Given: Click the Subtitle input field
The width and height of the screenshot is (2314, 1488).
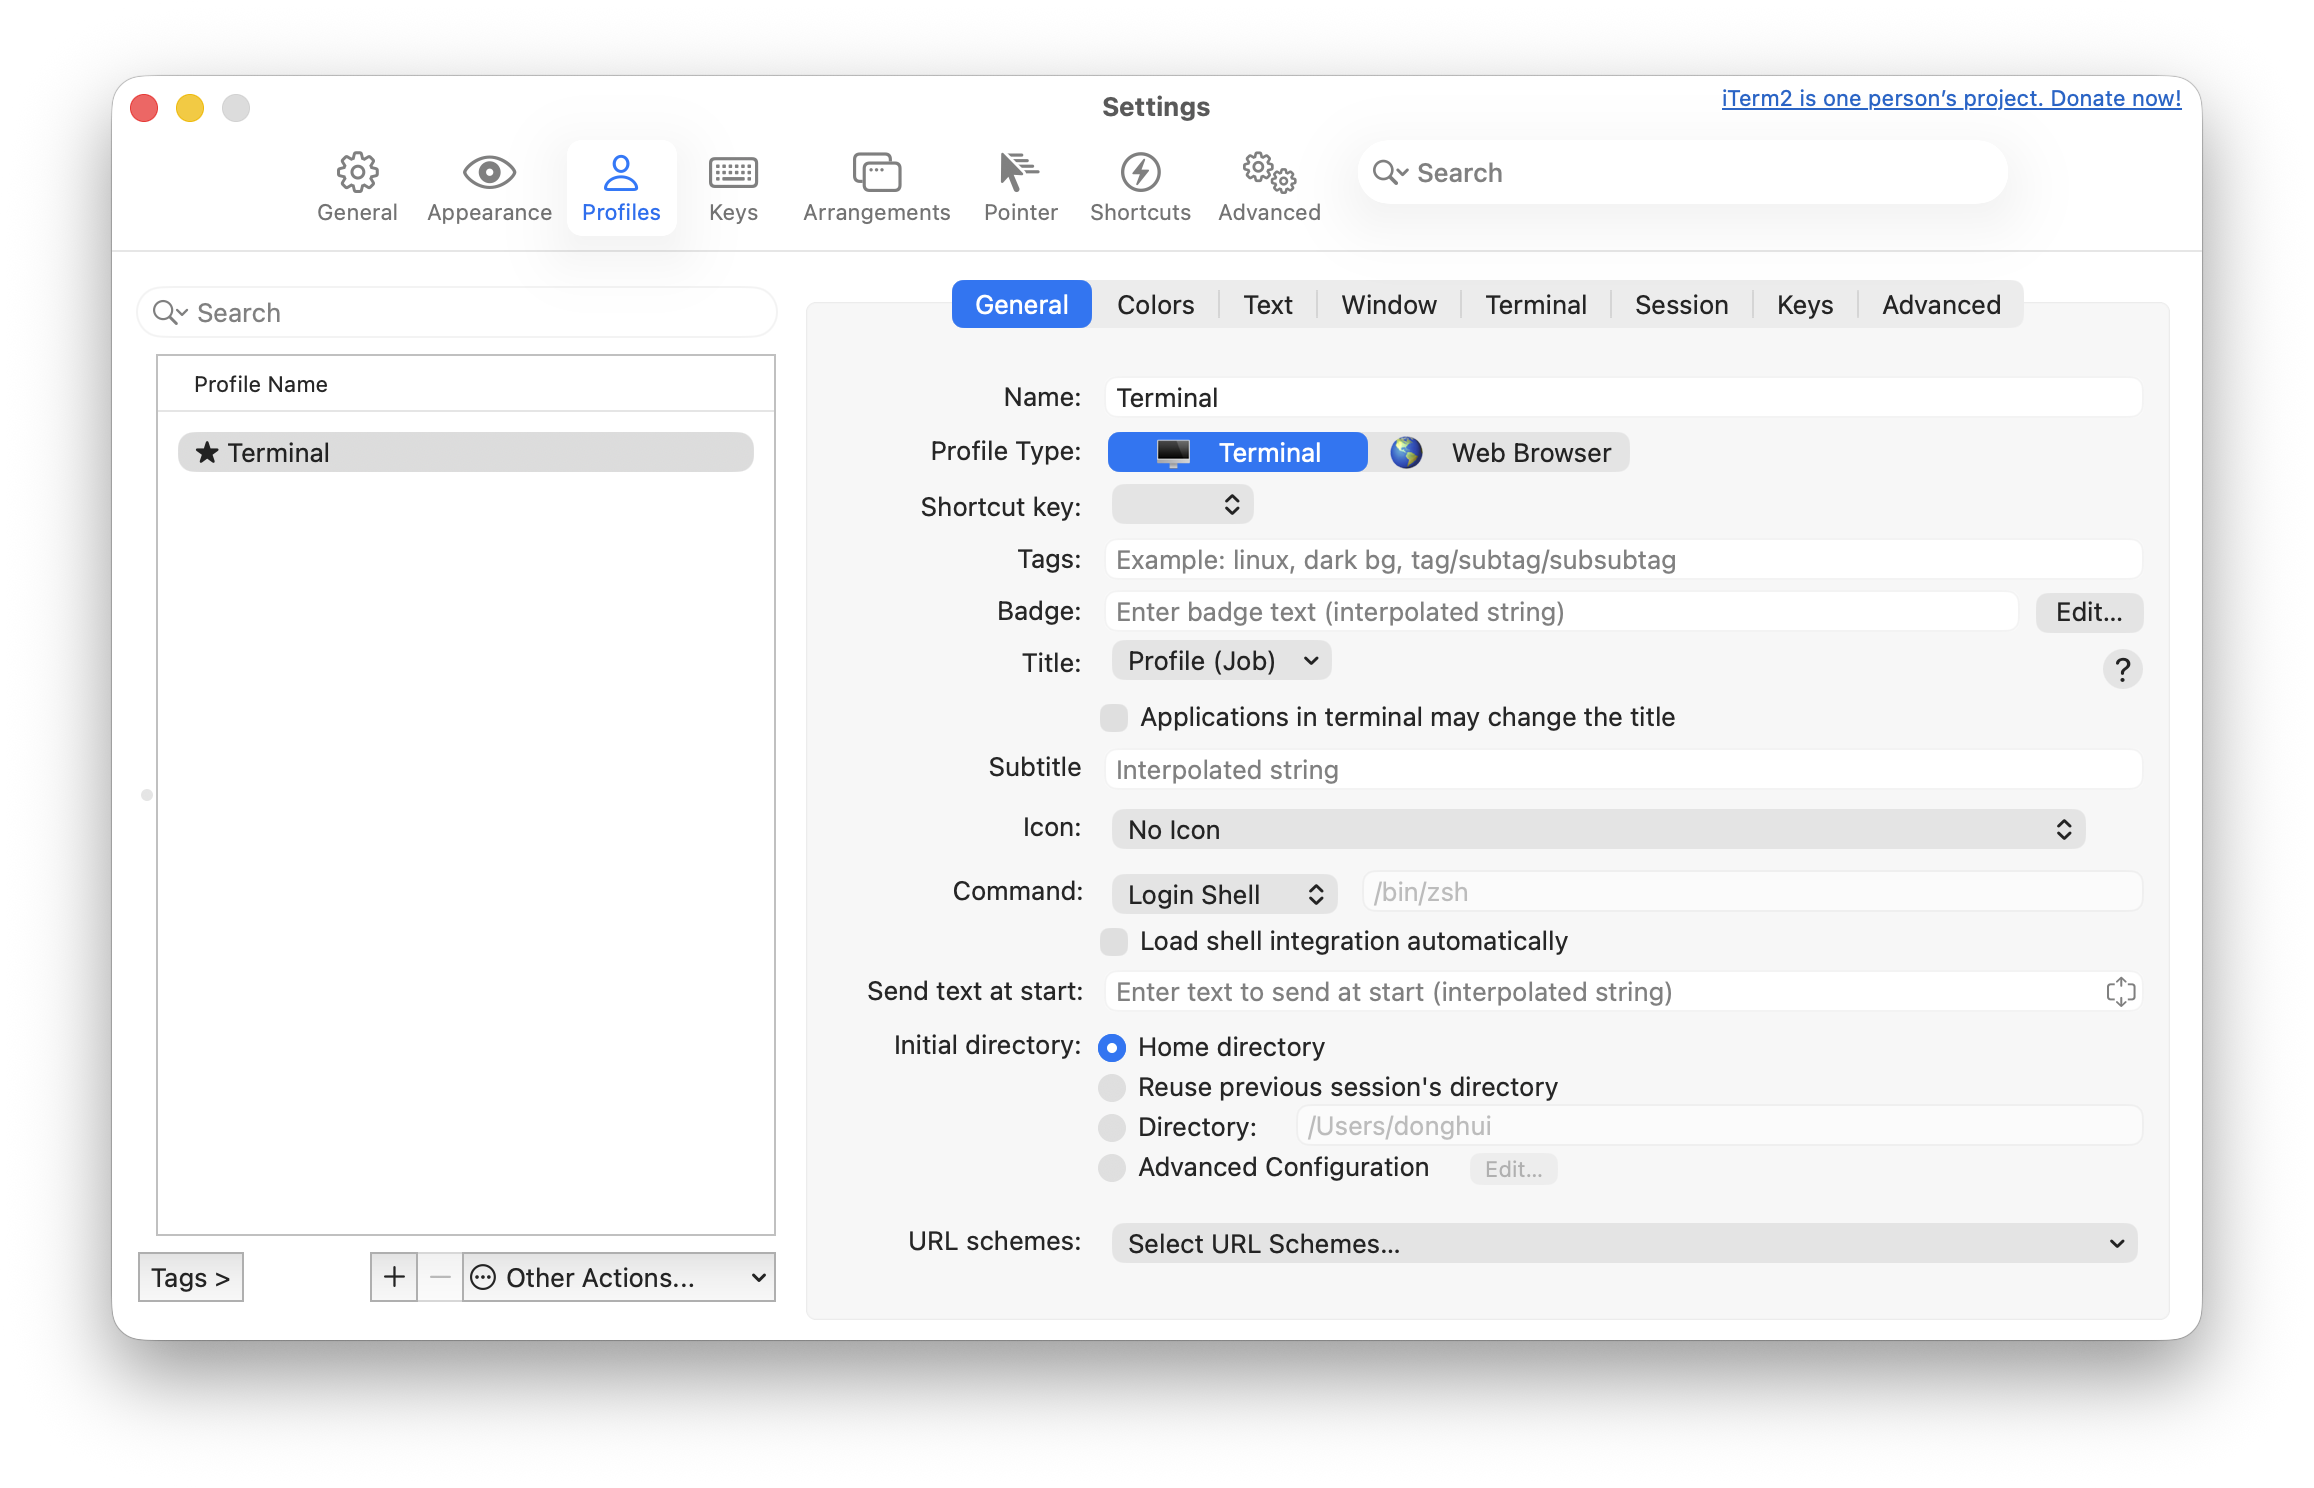Looking at the screenshot, I should click(1624, 769).
